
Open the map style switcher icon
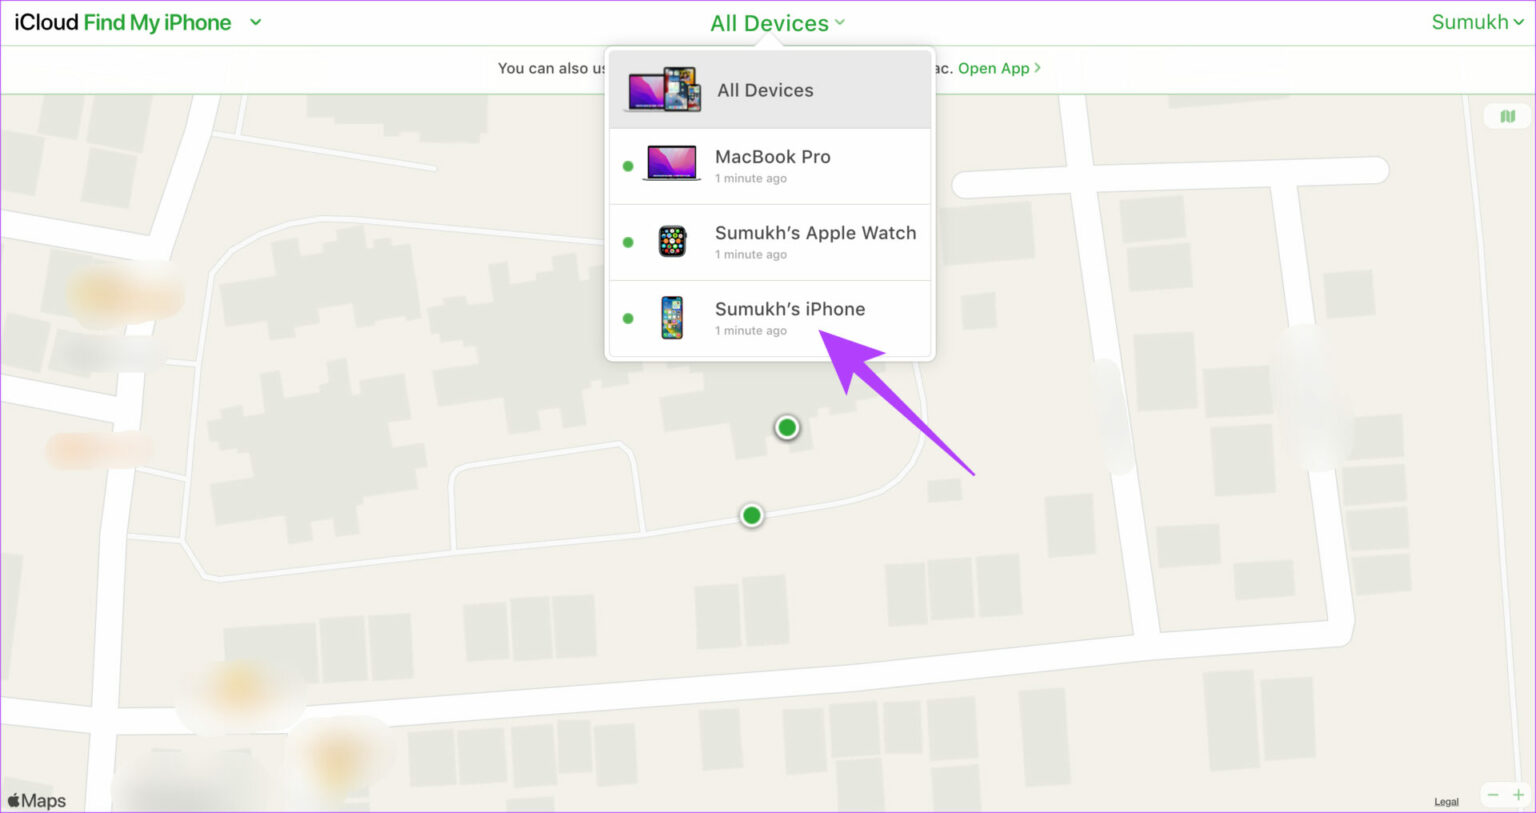click(1506, 117)
